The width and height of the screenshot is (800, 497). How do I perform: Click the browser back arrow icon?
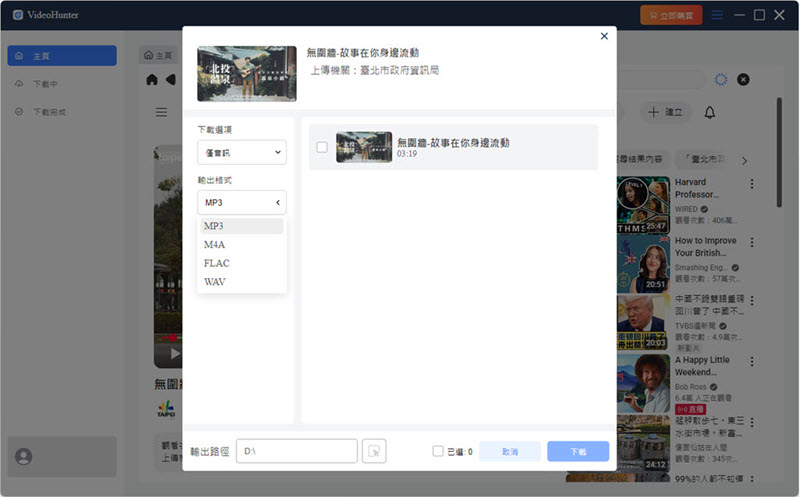[170, 80]
